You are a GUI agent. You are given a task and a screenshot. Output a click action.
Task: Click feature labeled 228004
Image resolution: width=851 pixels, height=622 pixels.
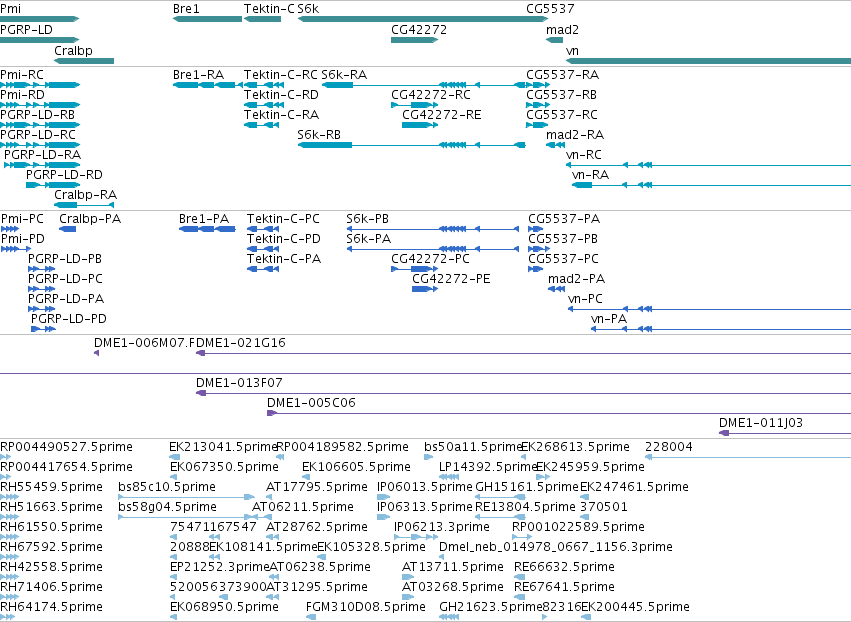click(x=669, y=447)
